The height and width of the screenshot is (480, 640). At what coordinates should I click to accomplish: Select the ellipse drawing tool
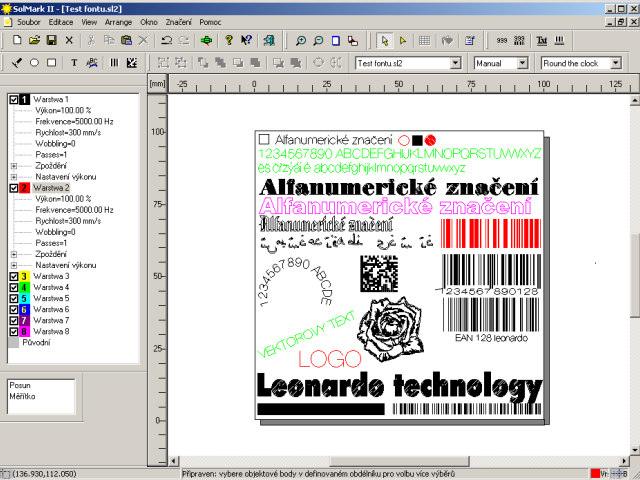(x=34, y=63)
